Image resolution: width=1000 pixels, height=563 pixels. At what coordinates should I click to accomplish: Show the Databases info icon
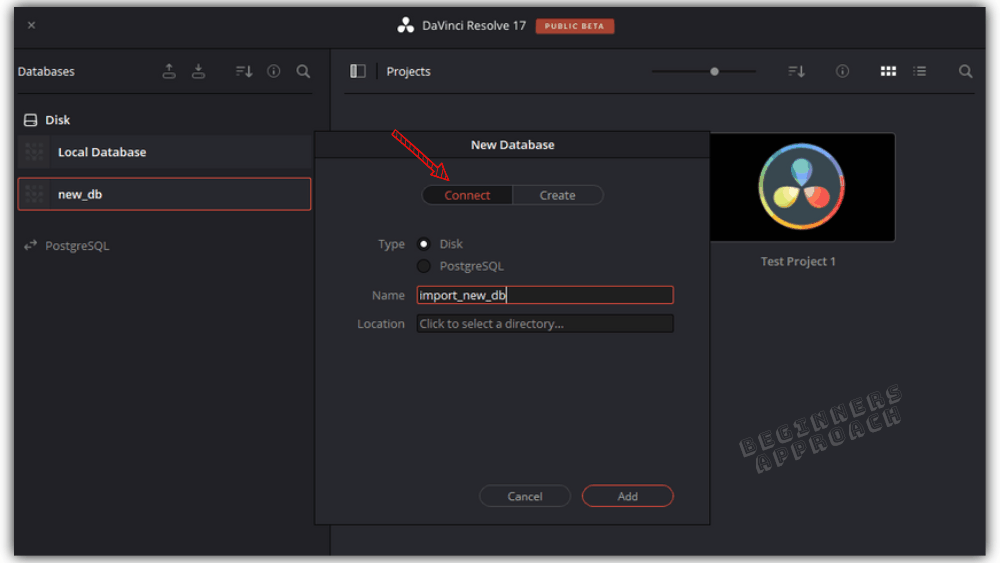(274, 71)
